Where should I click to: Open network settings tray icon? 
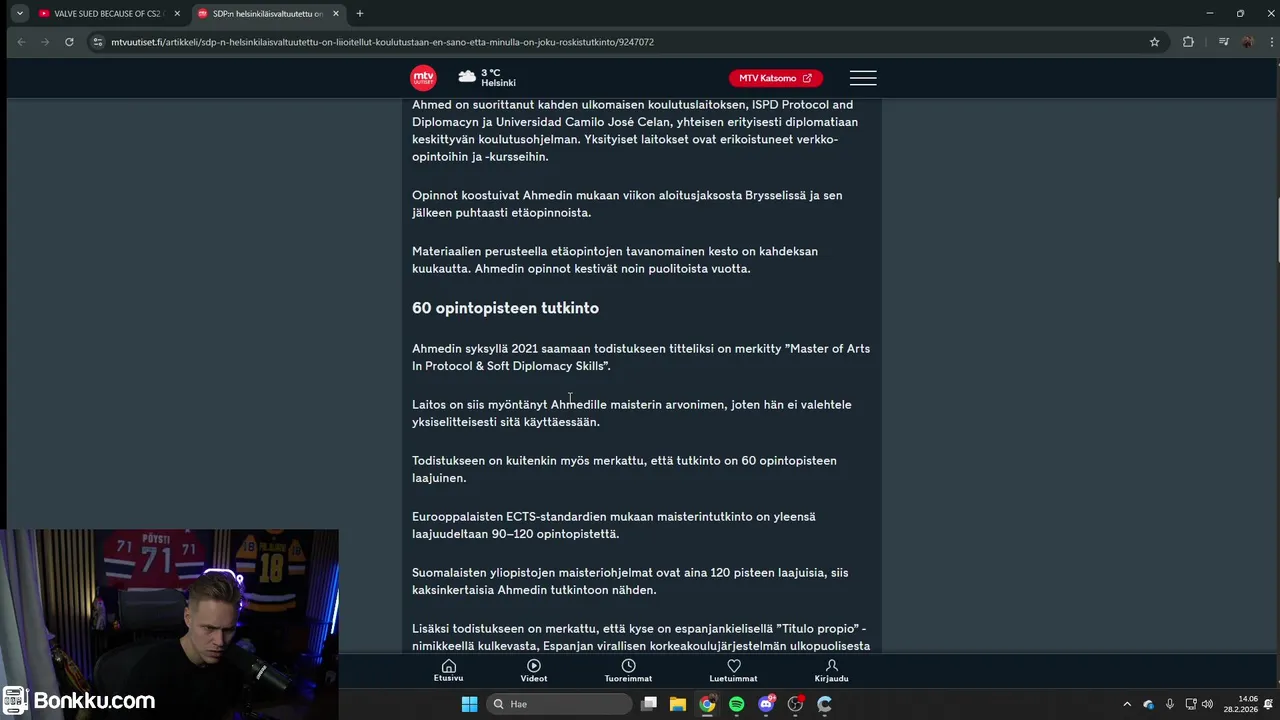coord(1191,704)
